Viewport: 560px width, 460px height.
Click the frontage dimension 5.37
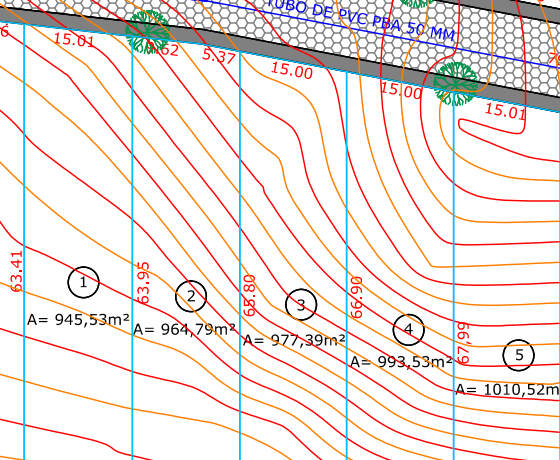click(219, 56)
